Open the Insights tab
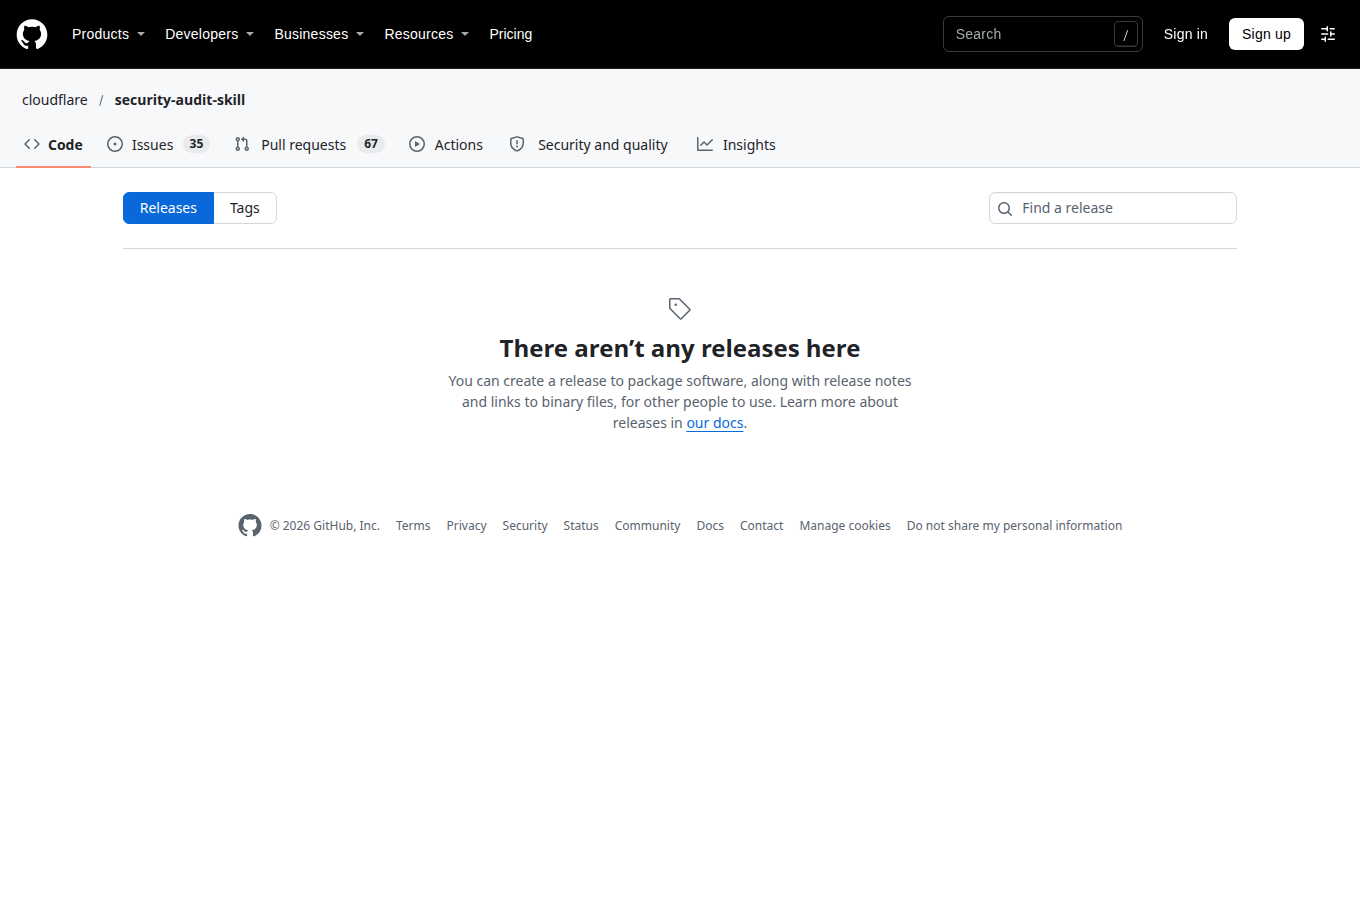The width and height of the screenshot is (1360, 900). point(736,145)
